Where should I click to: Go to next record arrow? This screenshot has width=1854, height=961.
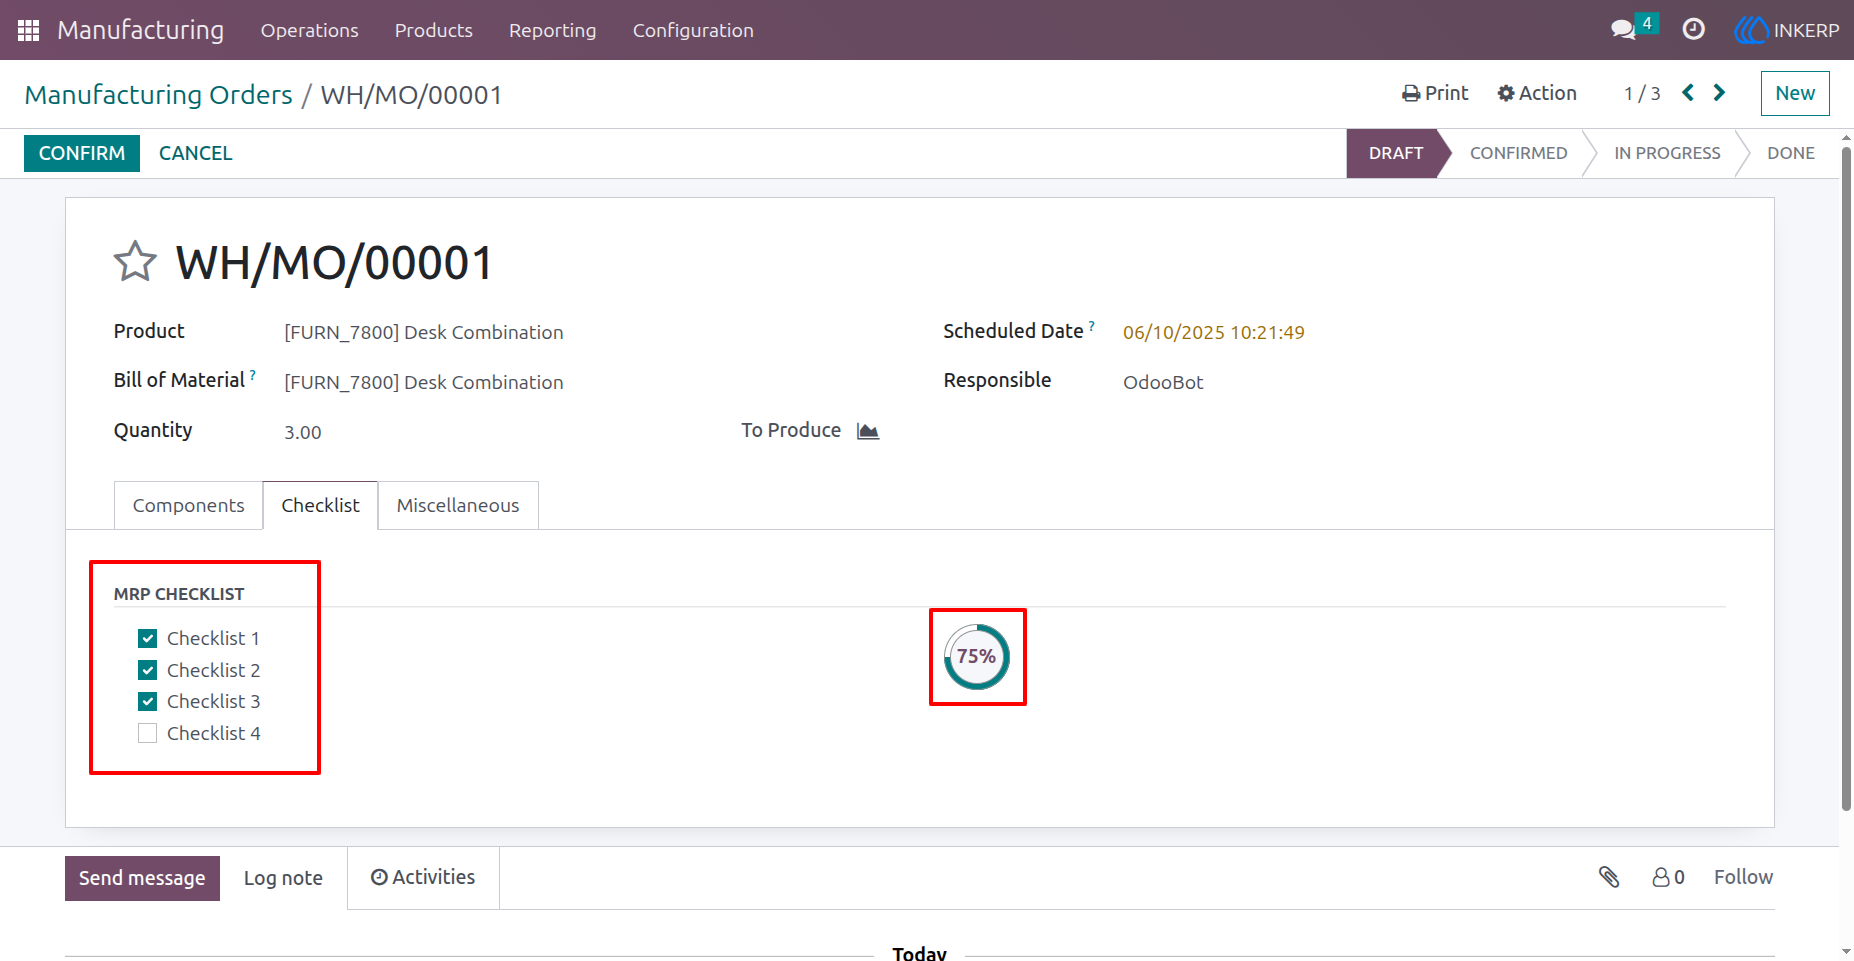[x=1720, y=93]
